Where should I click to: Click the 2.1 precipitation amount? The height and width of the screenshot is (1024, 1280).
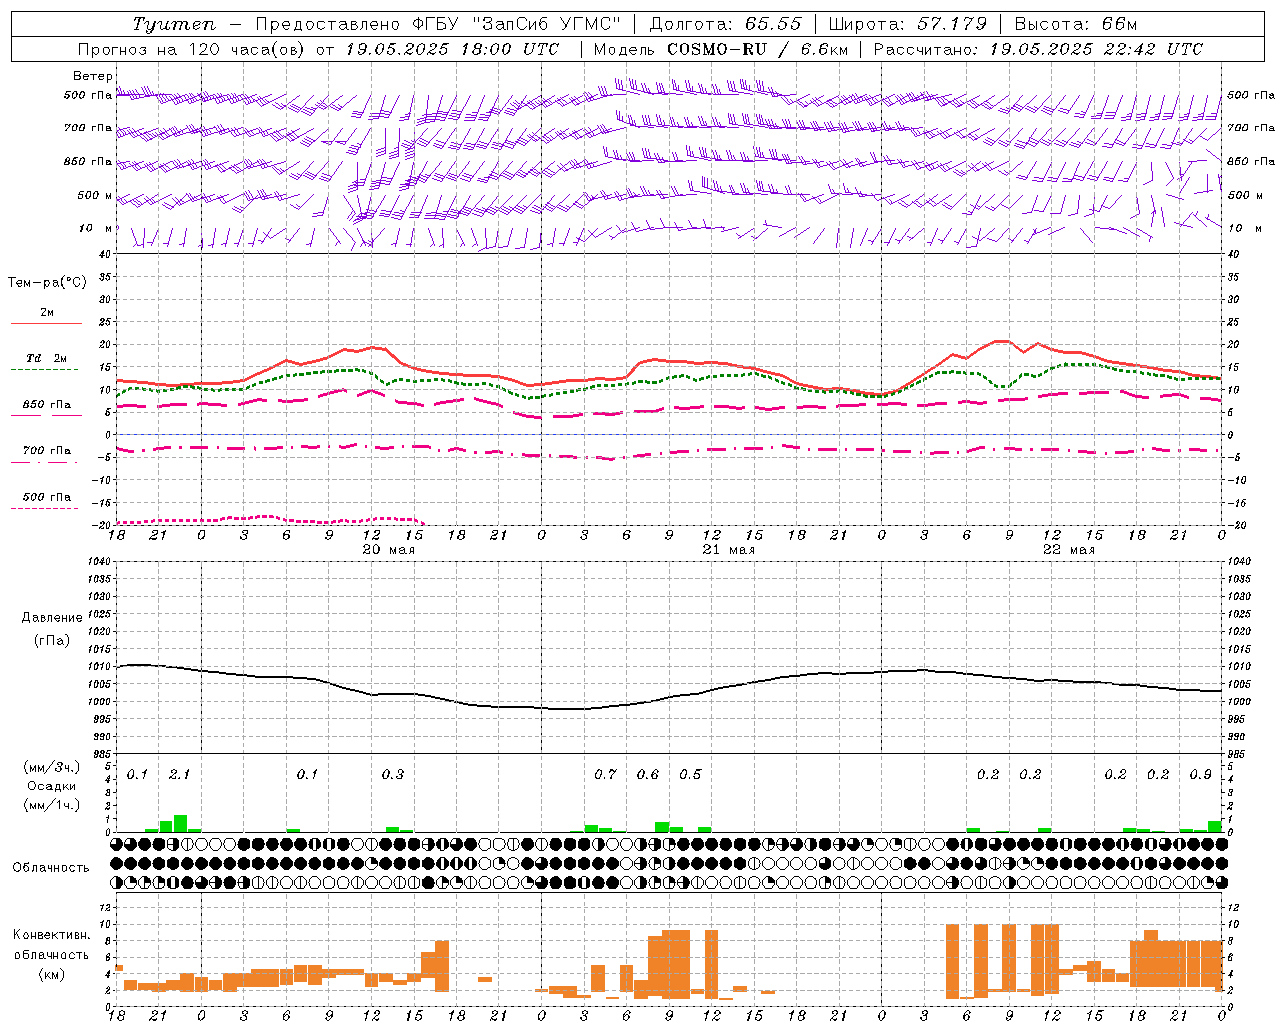(x=179, y=775)
